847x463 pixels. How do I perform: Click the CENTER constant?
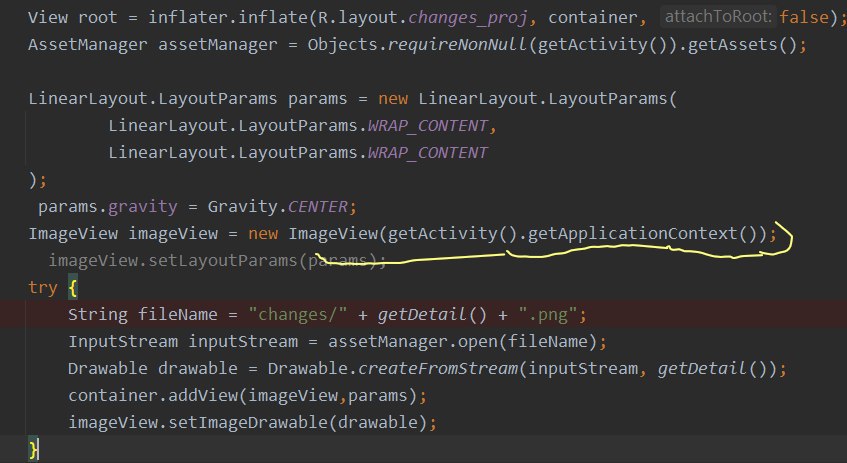[318, 207]
